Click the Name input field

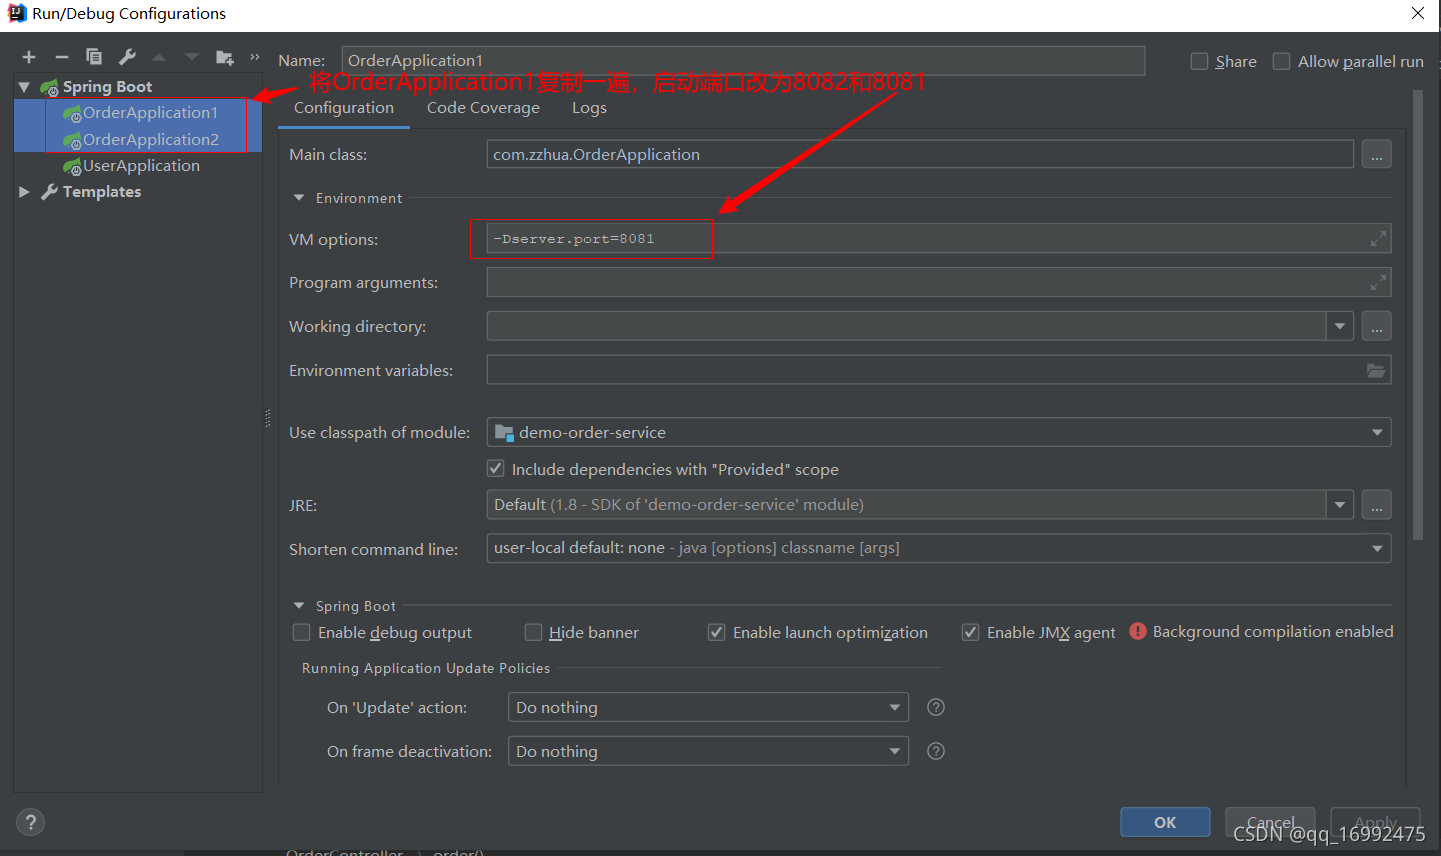[x=743, y=61]
